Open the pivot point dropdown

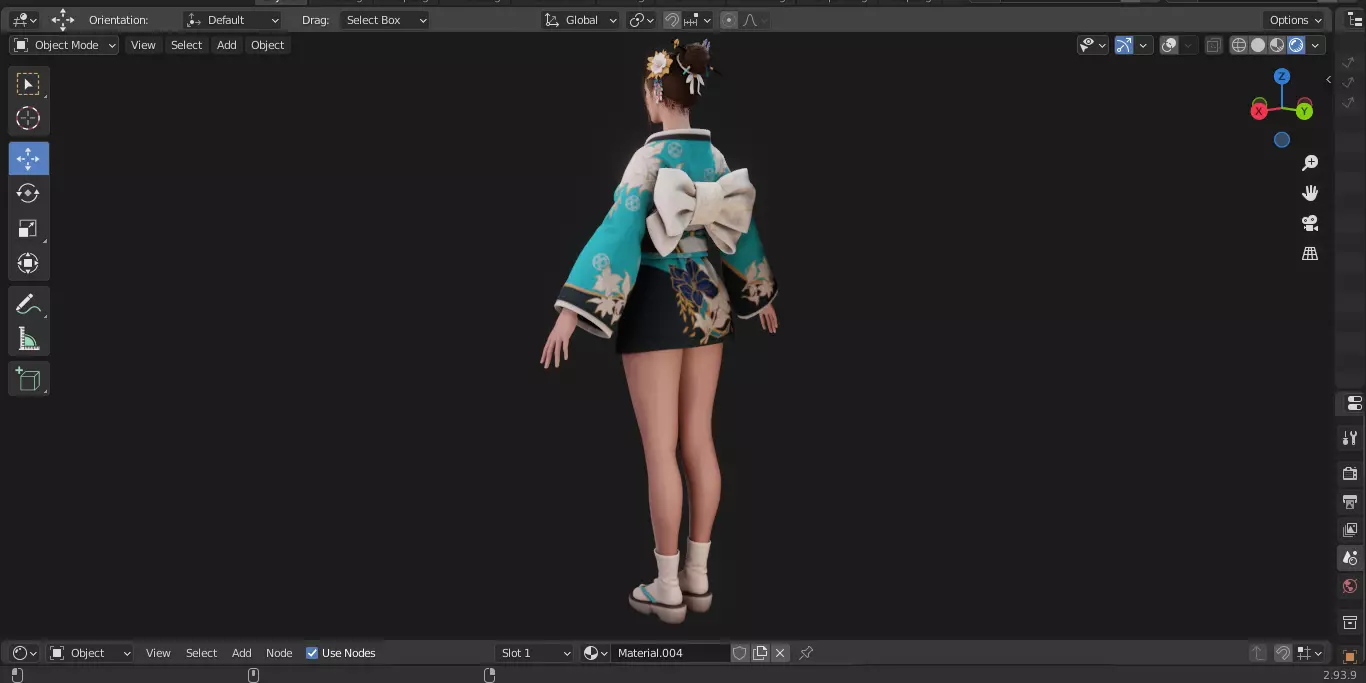(x=642, y=20)
